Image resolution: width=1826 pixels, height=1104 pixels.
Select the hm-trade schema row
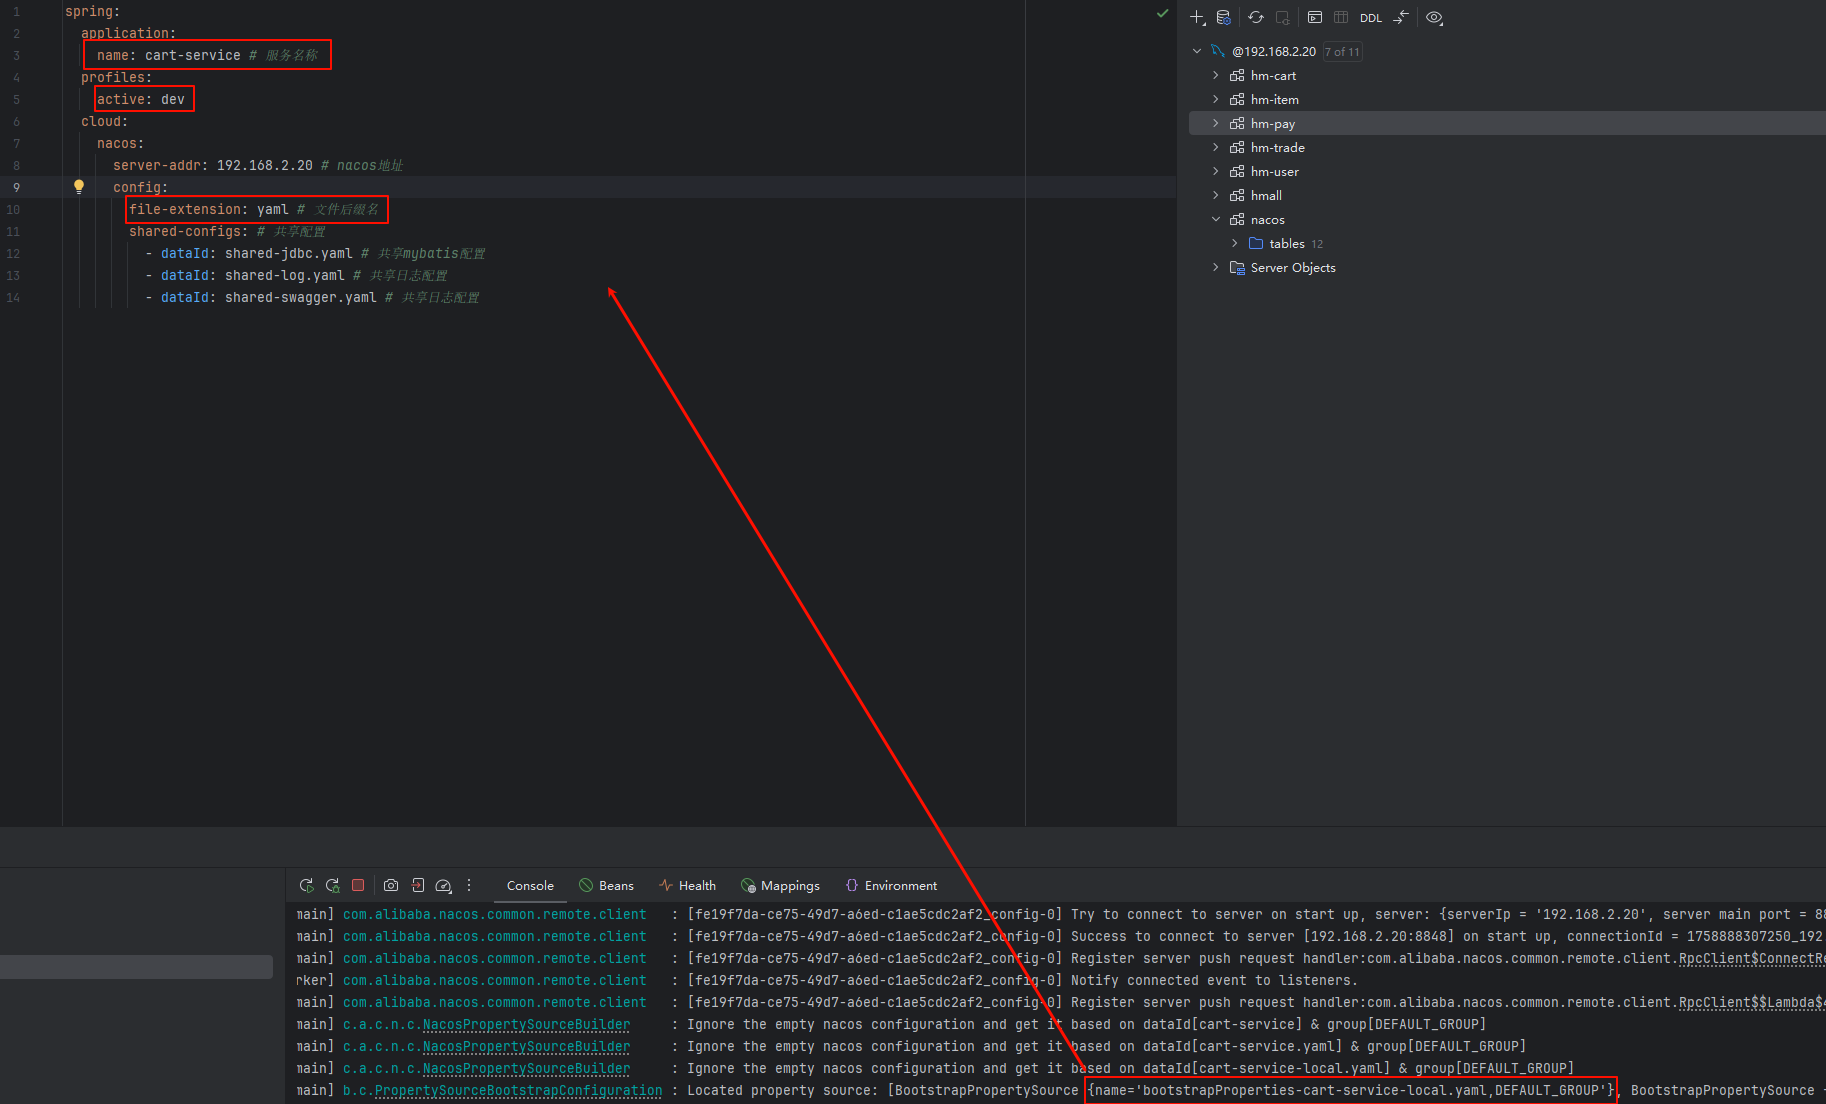pos(1507,147)
